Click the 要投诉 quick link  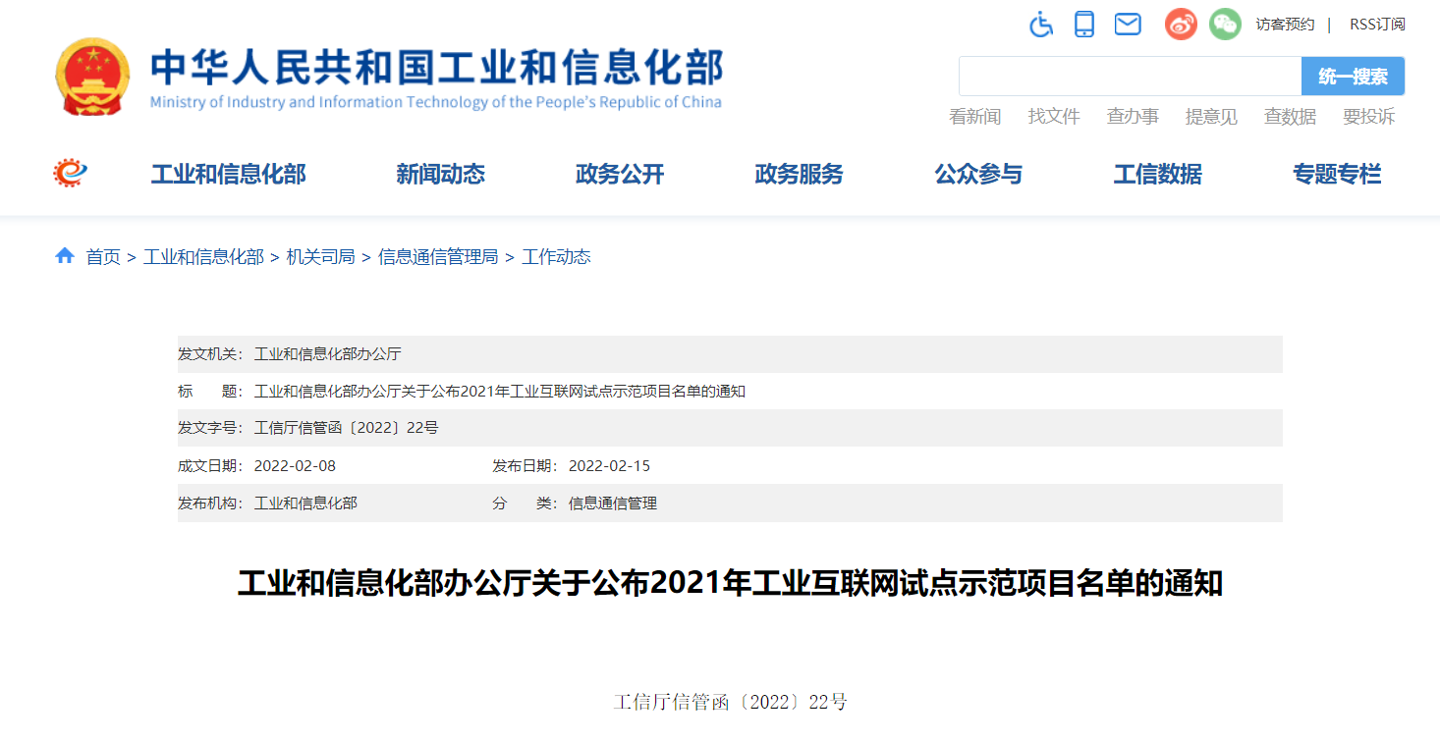click(x=1369, y=116)
